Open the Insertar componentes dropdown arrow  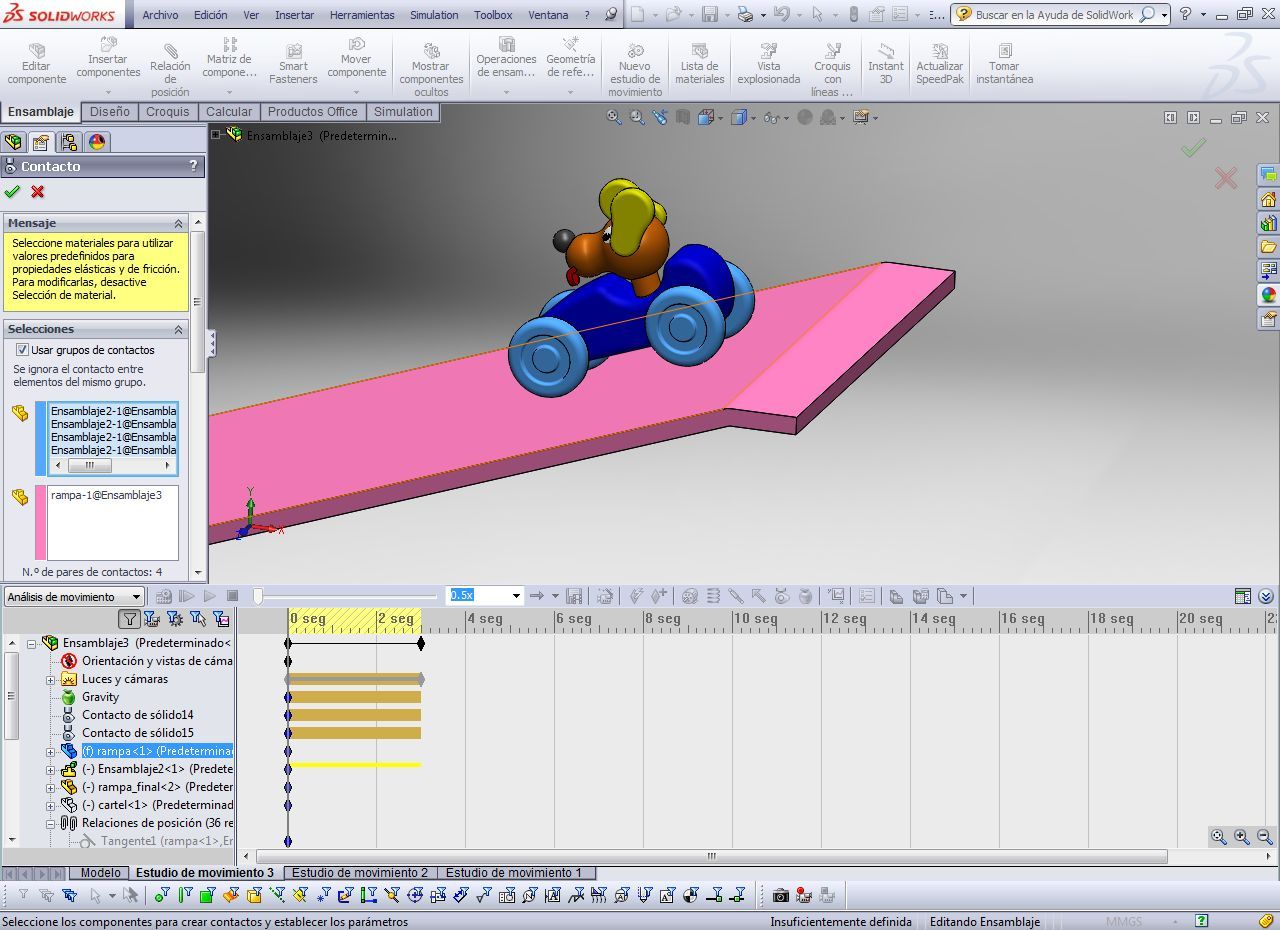pos(108,91)
